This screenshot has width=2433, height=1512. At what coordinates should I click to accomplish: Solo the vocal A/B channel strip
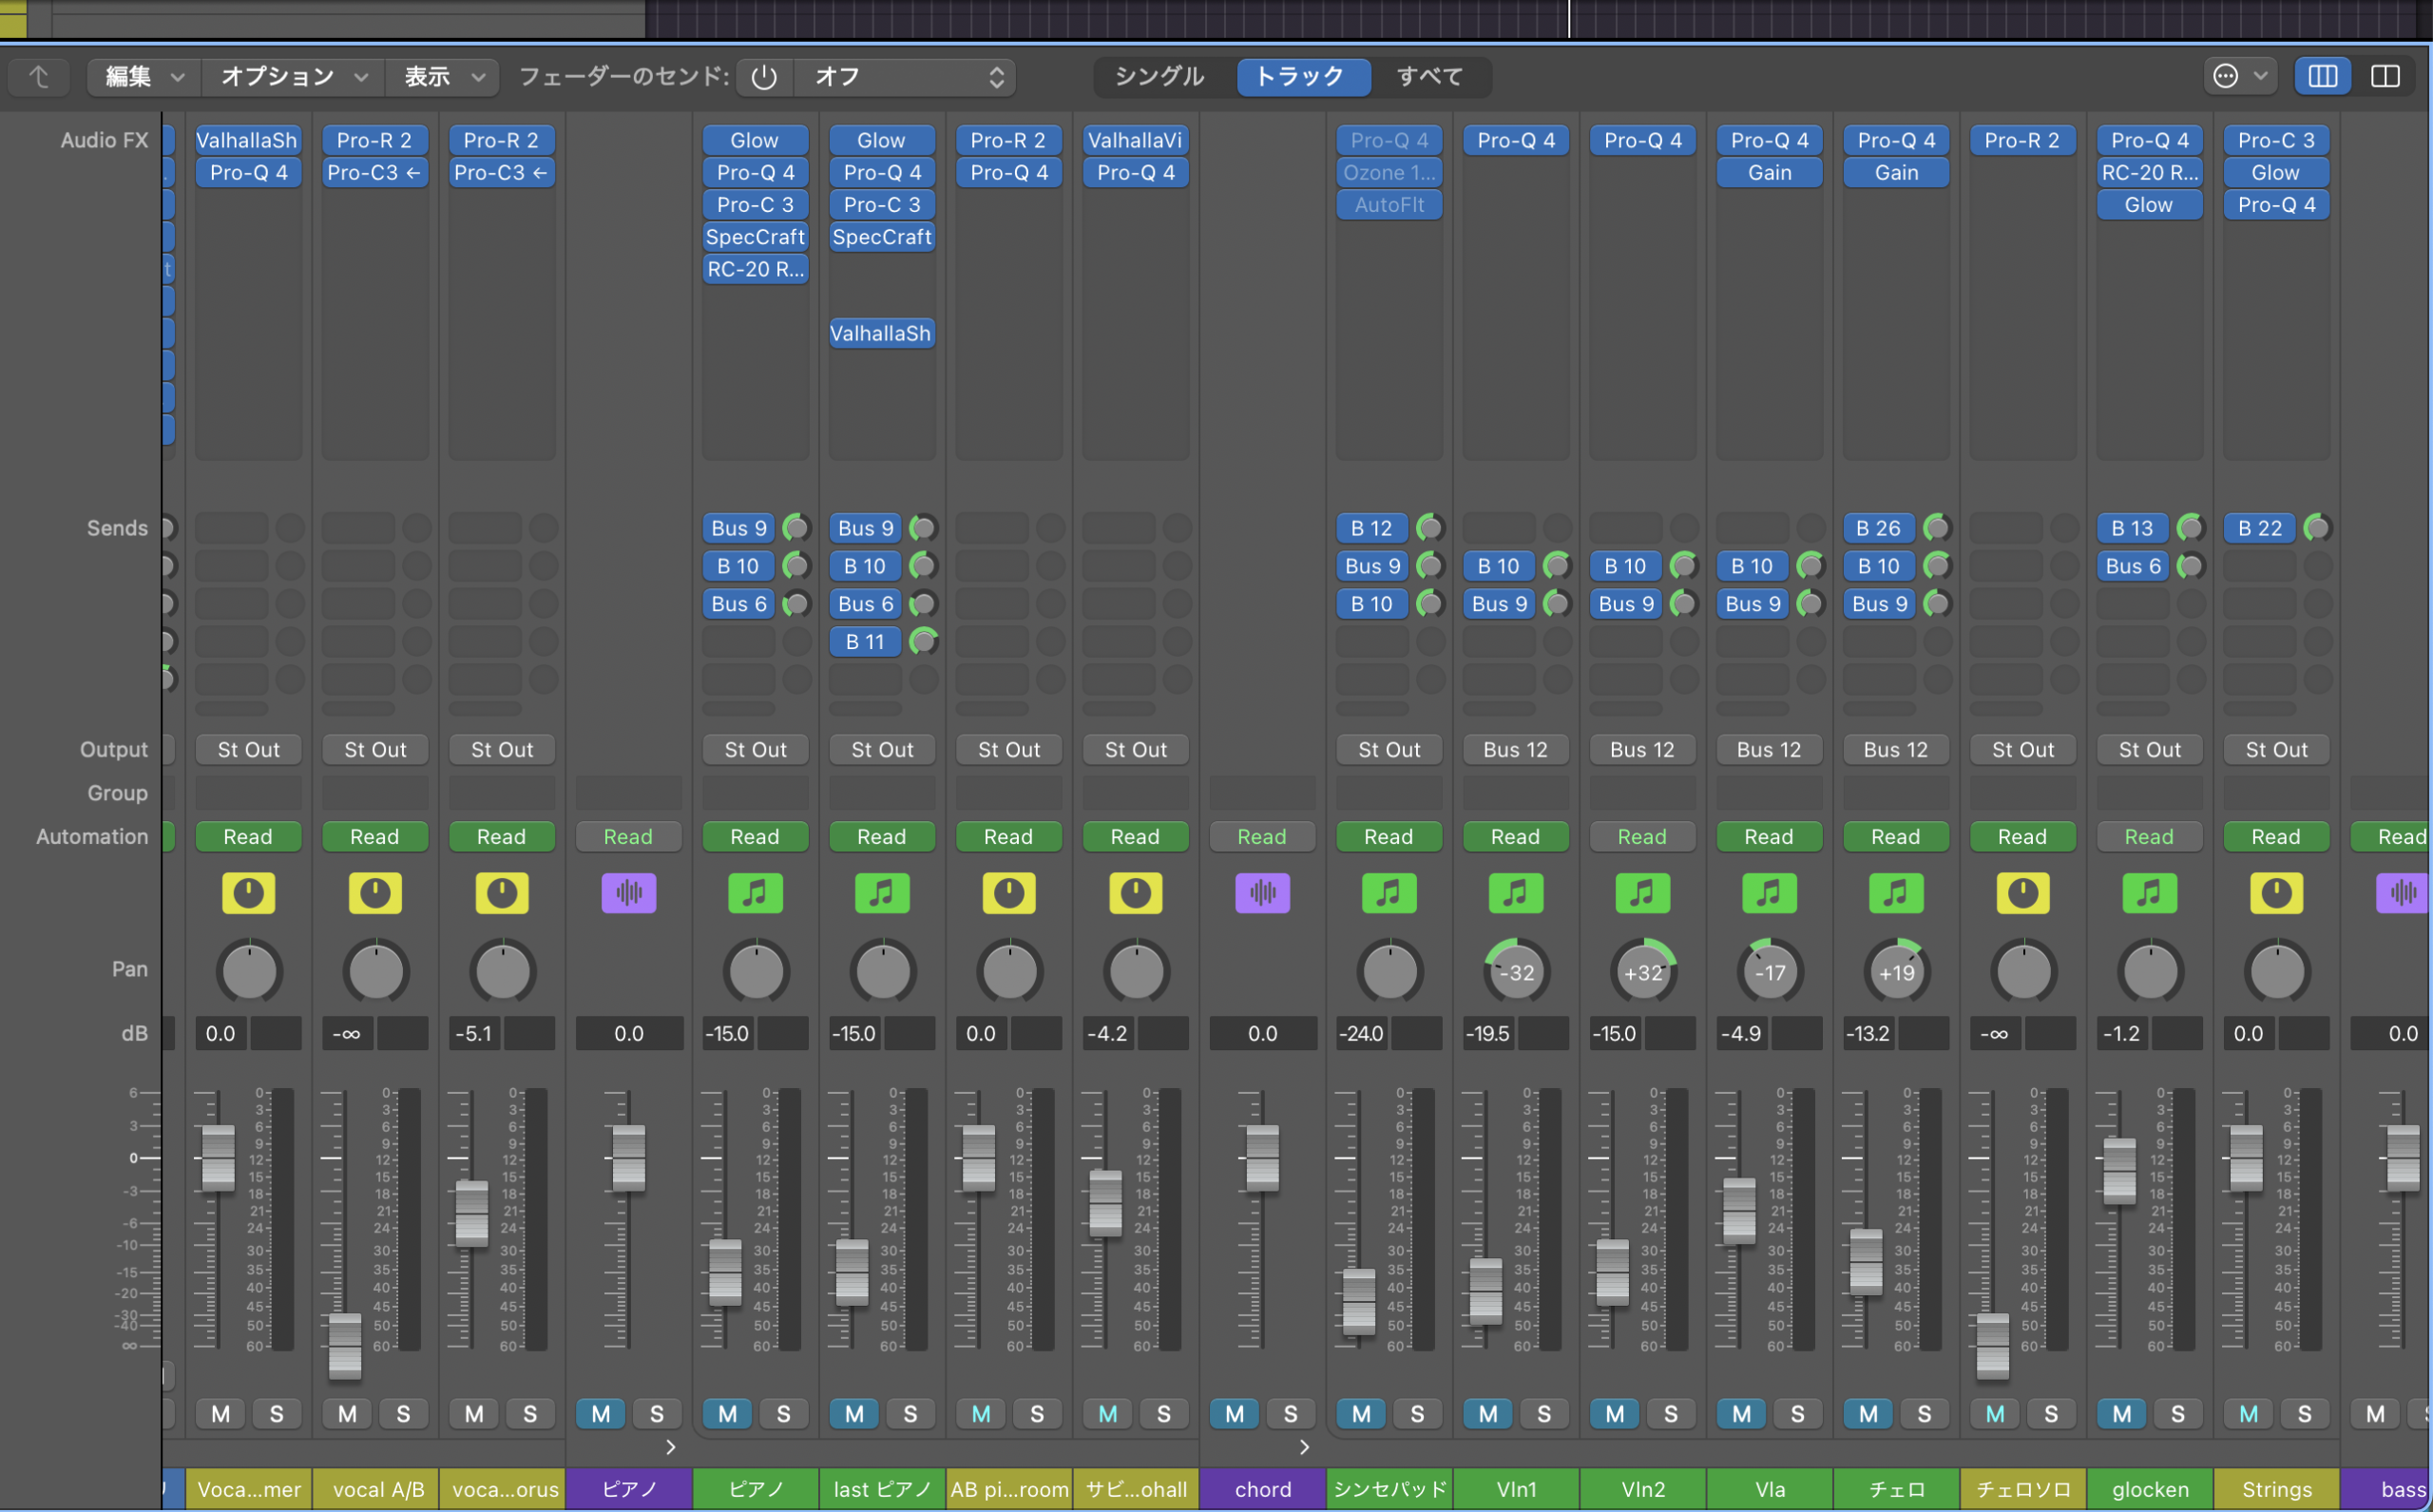click(x=403, y=1413)
